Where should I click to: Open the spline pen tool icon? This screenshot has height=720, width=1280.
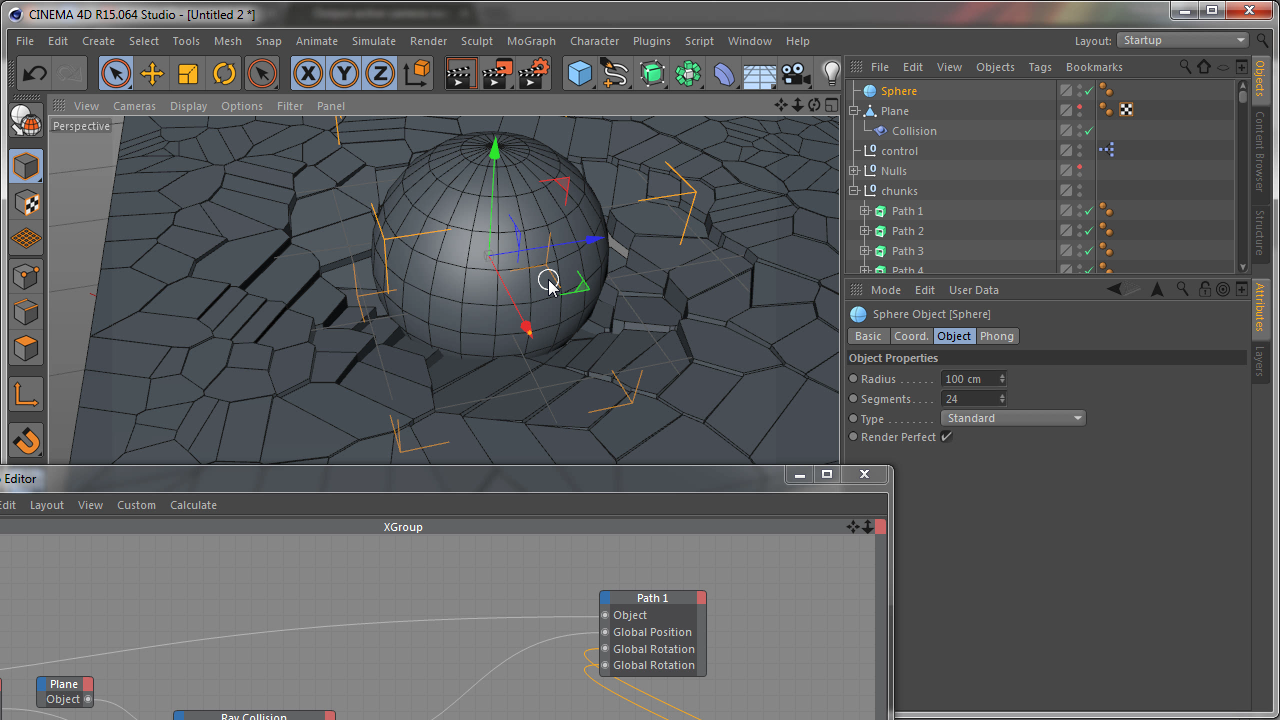coord(615,73)
